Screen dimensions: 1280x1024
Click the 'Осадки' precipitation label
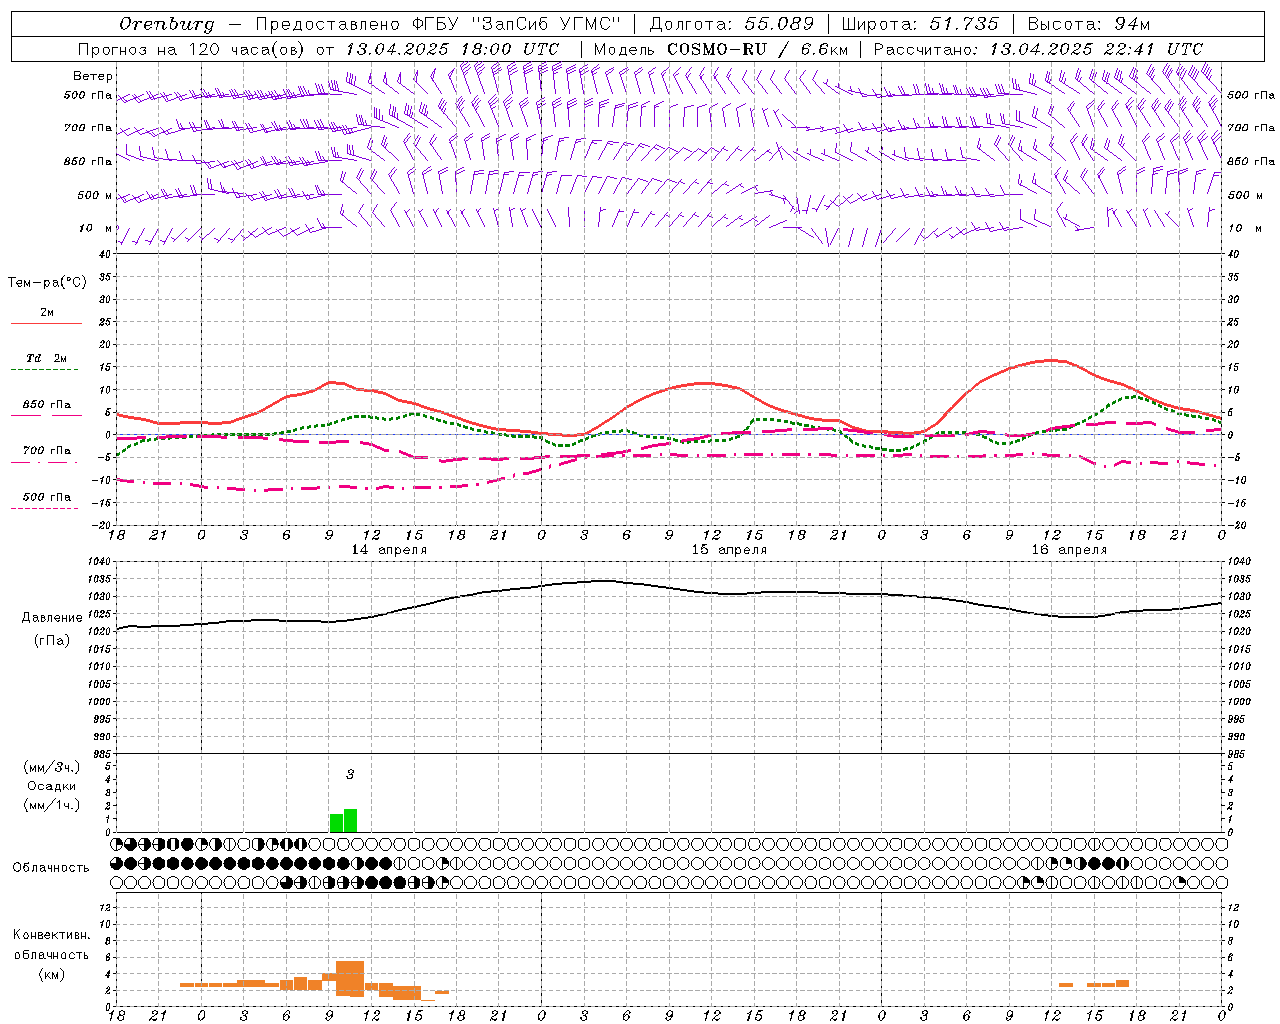tap(52, 786)
